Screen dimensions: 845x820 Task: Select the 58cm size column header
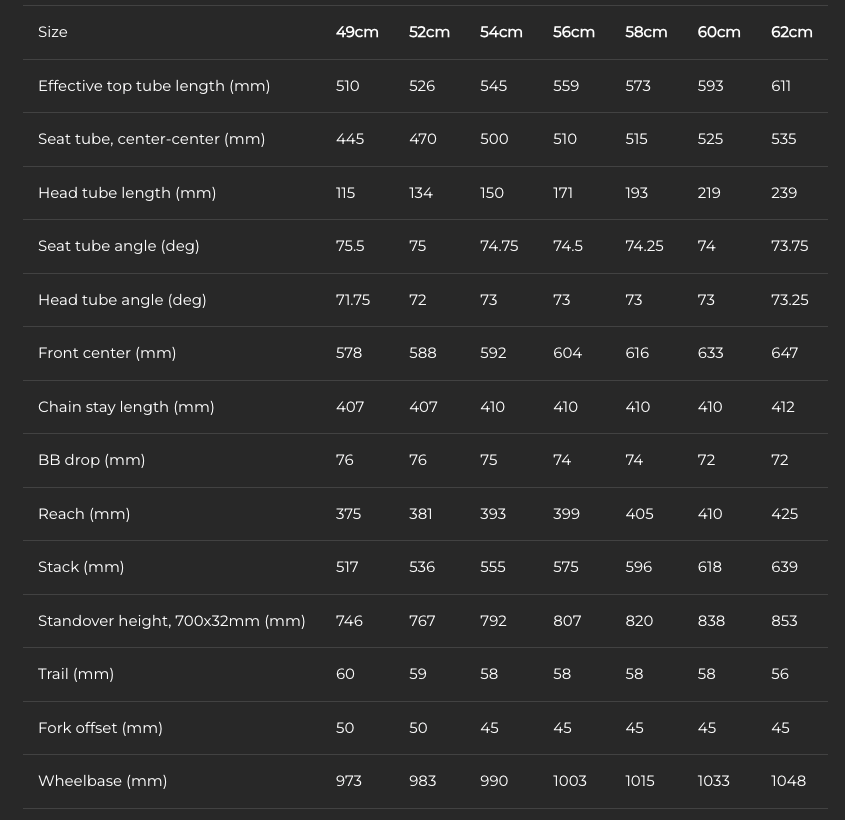tap(646, 32)
